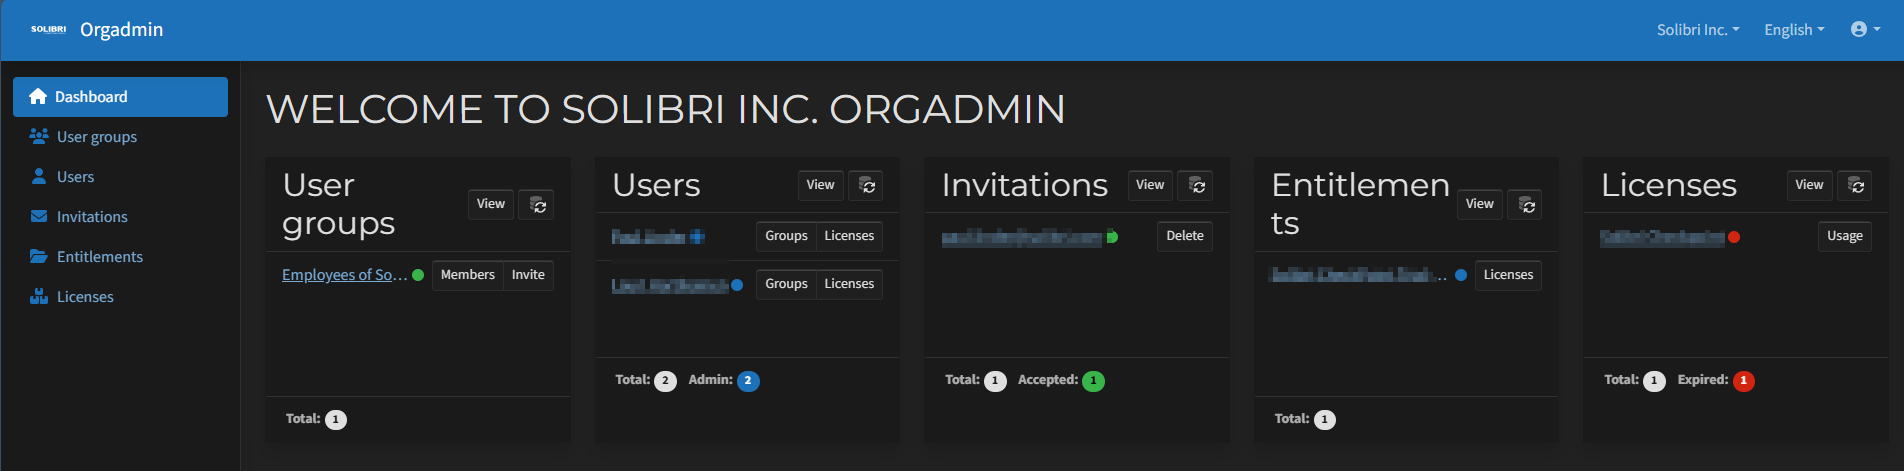
Task: Click the blue status dot on second user
Action: [x=737, y=285]
